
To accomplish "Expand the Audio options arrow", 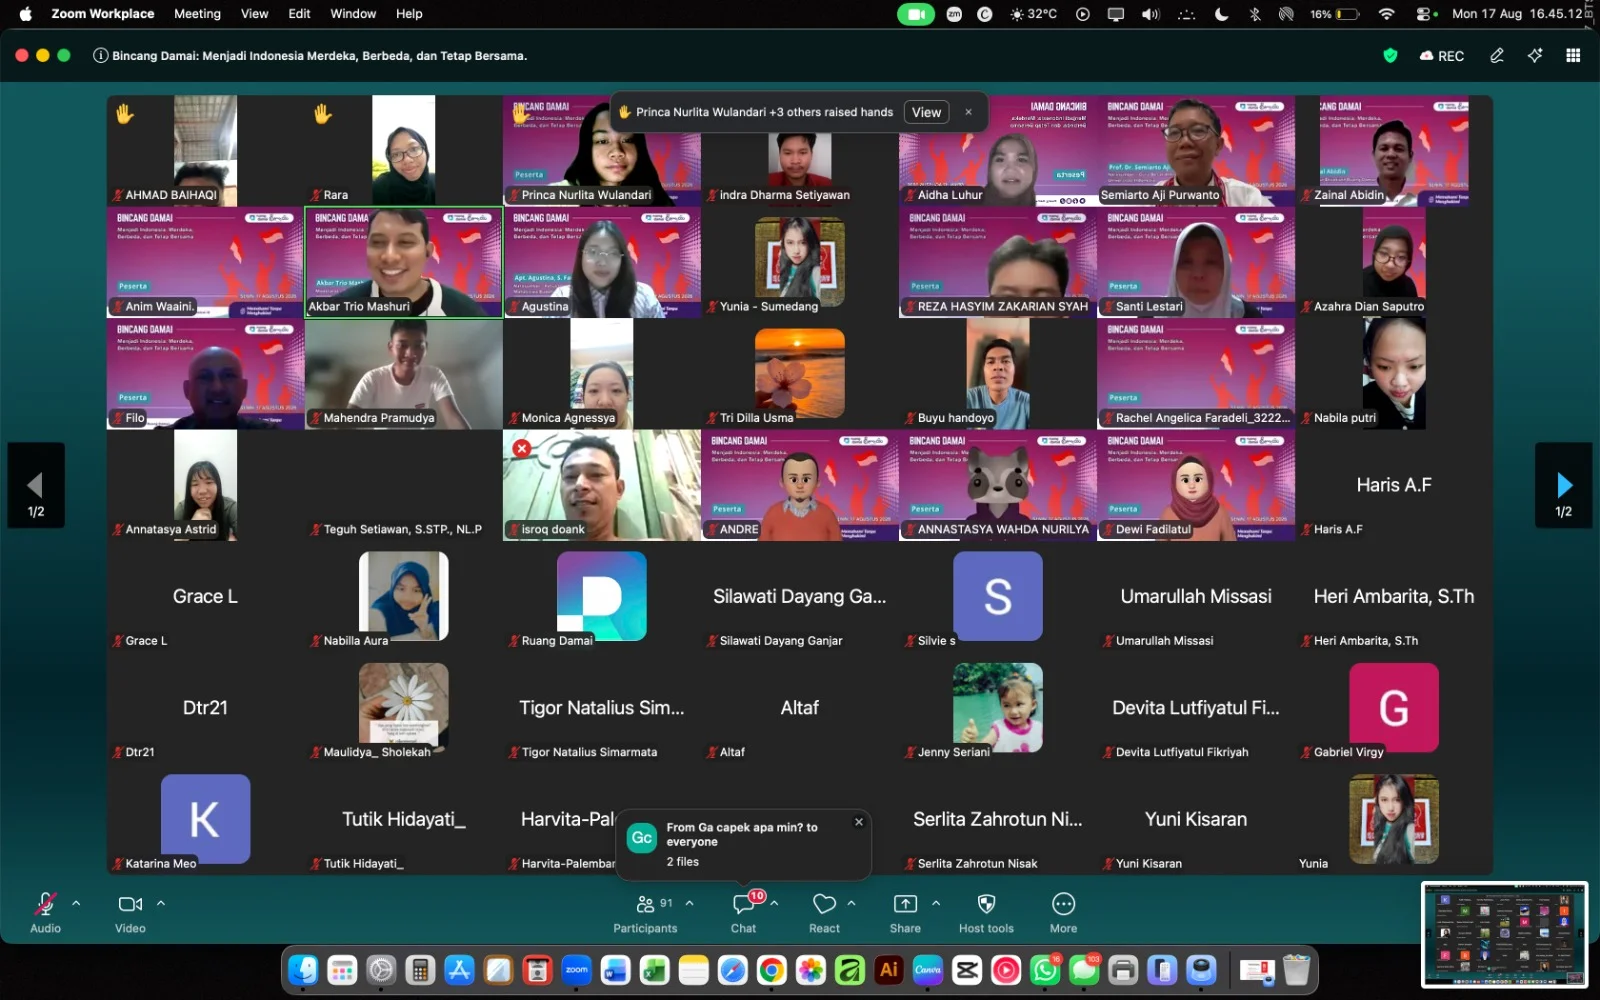I will [x=76, y=903].
